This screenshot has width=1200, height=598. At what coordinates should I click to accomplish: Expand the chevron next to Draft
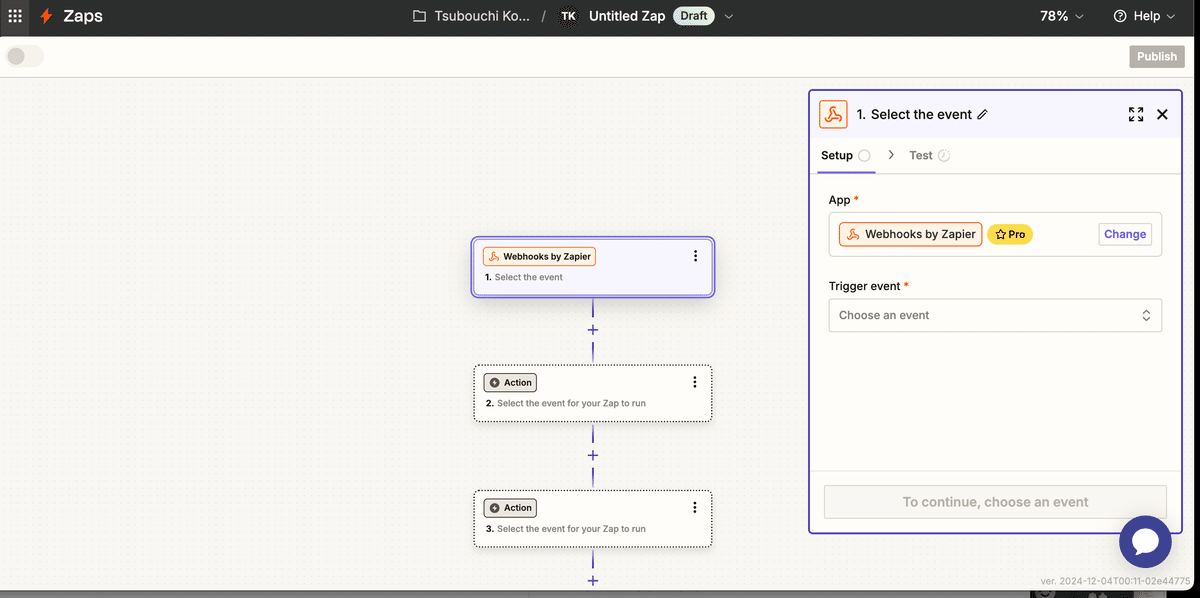[x=728, y=16]
